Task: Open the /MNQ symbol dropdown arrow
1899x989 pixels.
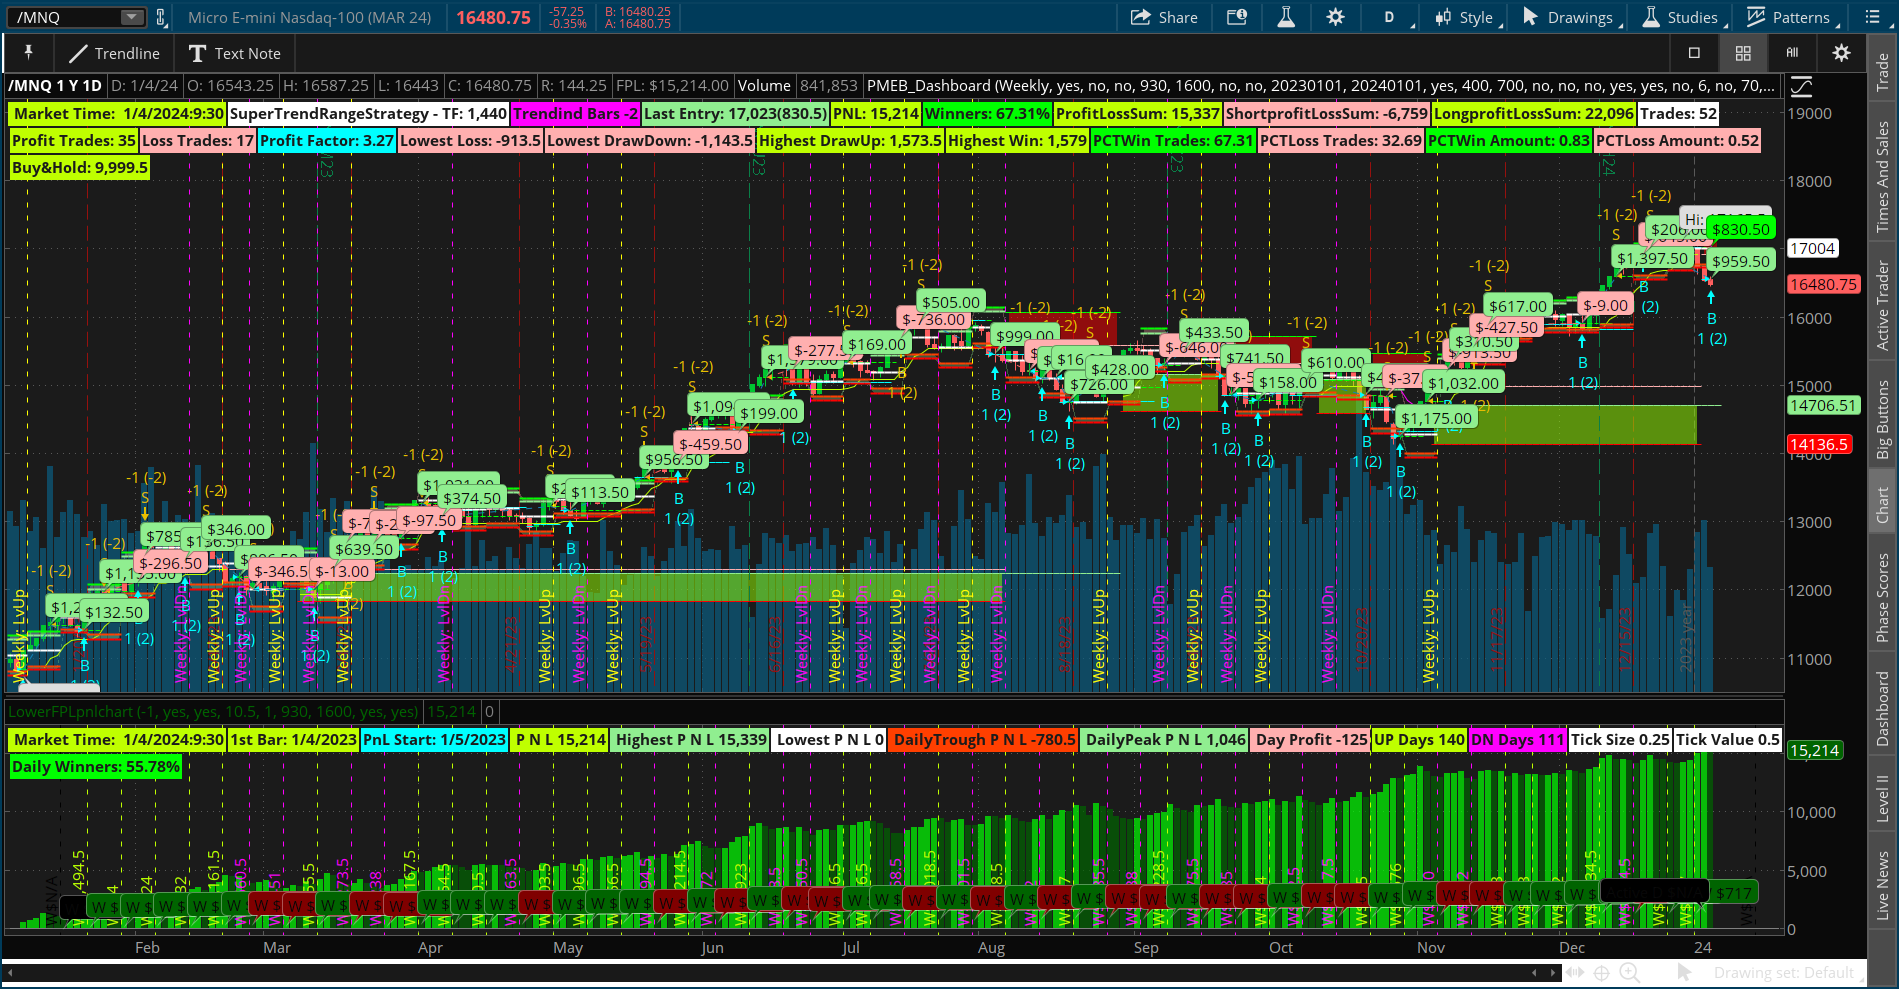Action: pos(132,17)
